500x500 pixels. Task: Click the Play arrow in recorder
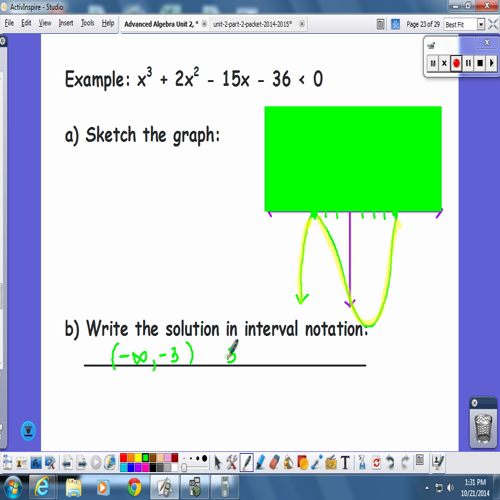(491, 63)
